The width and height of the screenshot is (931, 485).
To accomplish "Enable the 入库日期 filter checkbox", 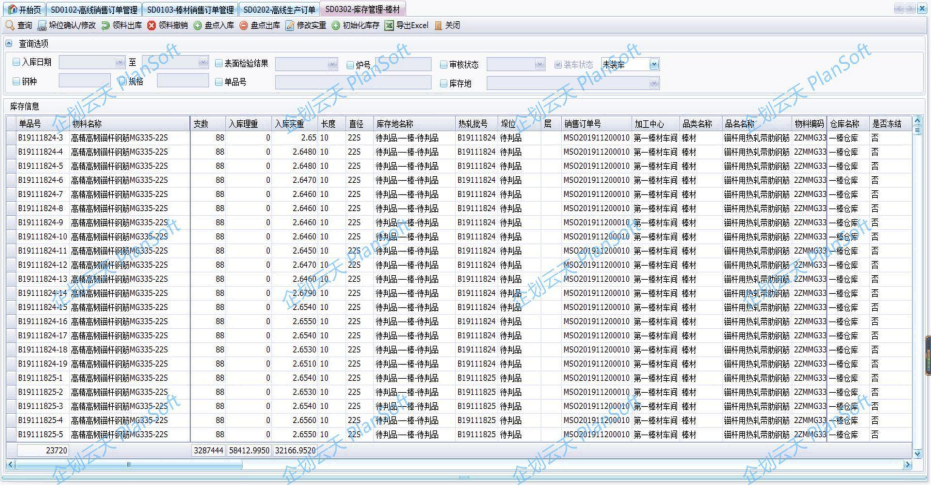I will (16, 62).
